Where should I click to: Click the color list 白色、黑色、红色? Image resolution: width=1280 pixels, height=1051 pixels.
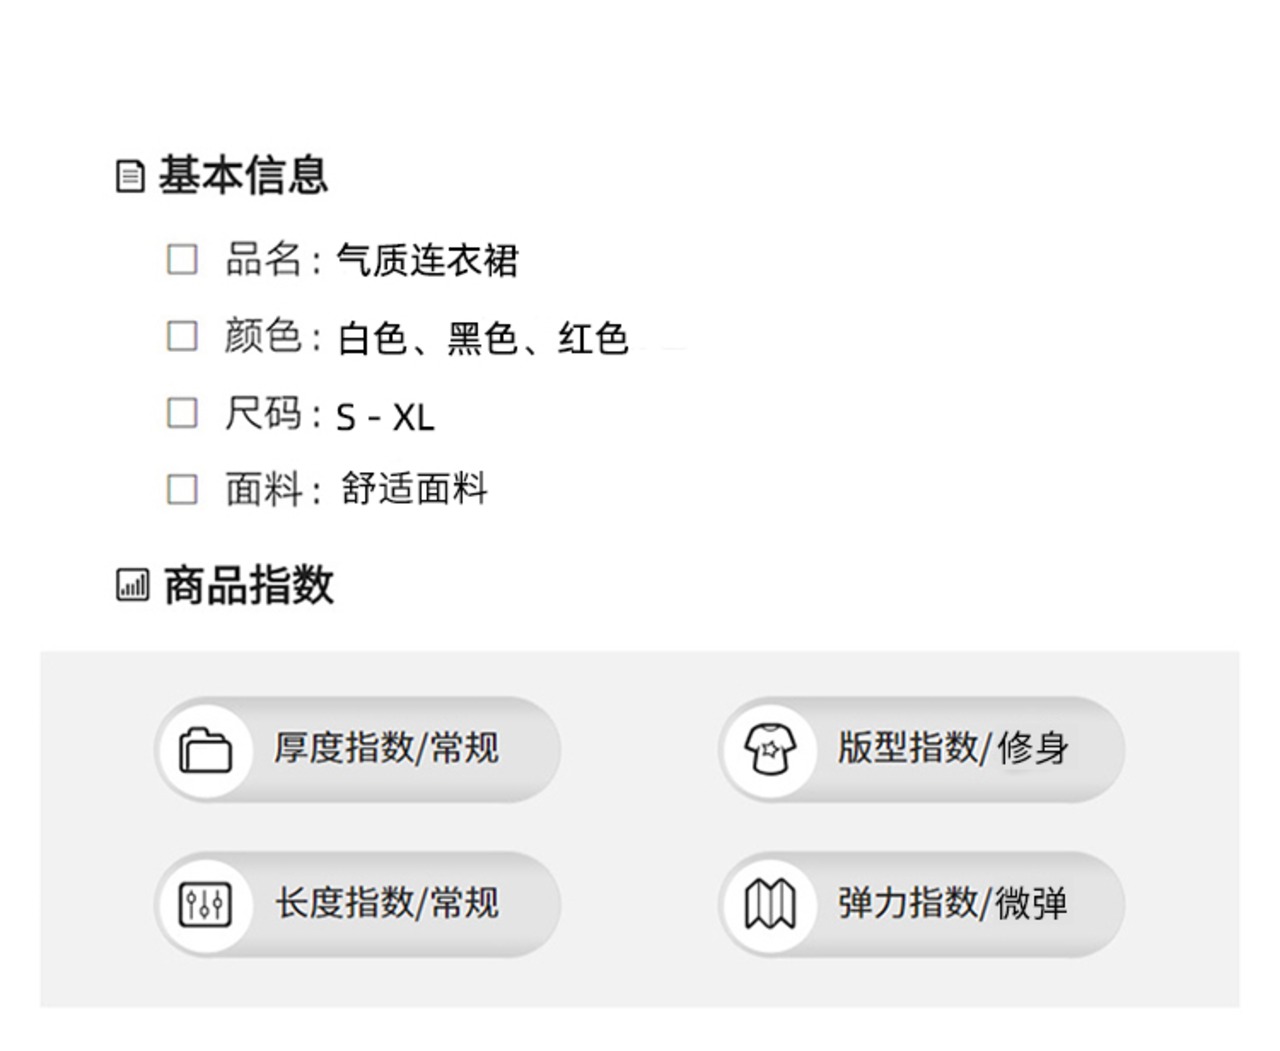click(483, 338)
